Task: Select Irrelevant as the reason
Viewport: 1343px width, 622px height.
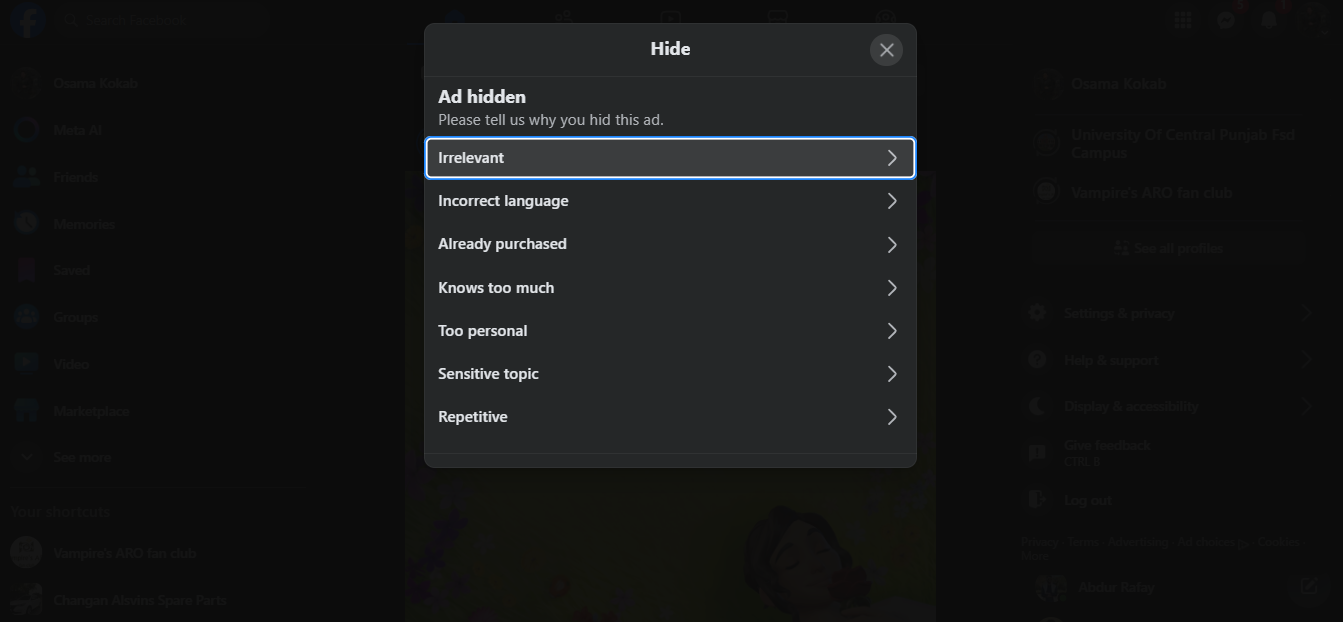Action: tap(670, 158)
